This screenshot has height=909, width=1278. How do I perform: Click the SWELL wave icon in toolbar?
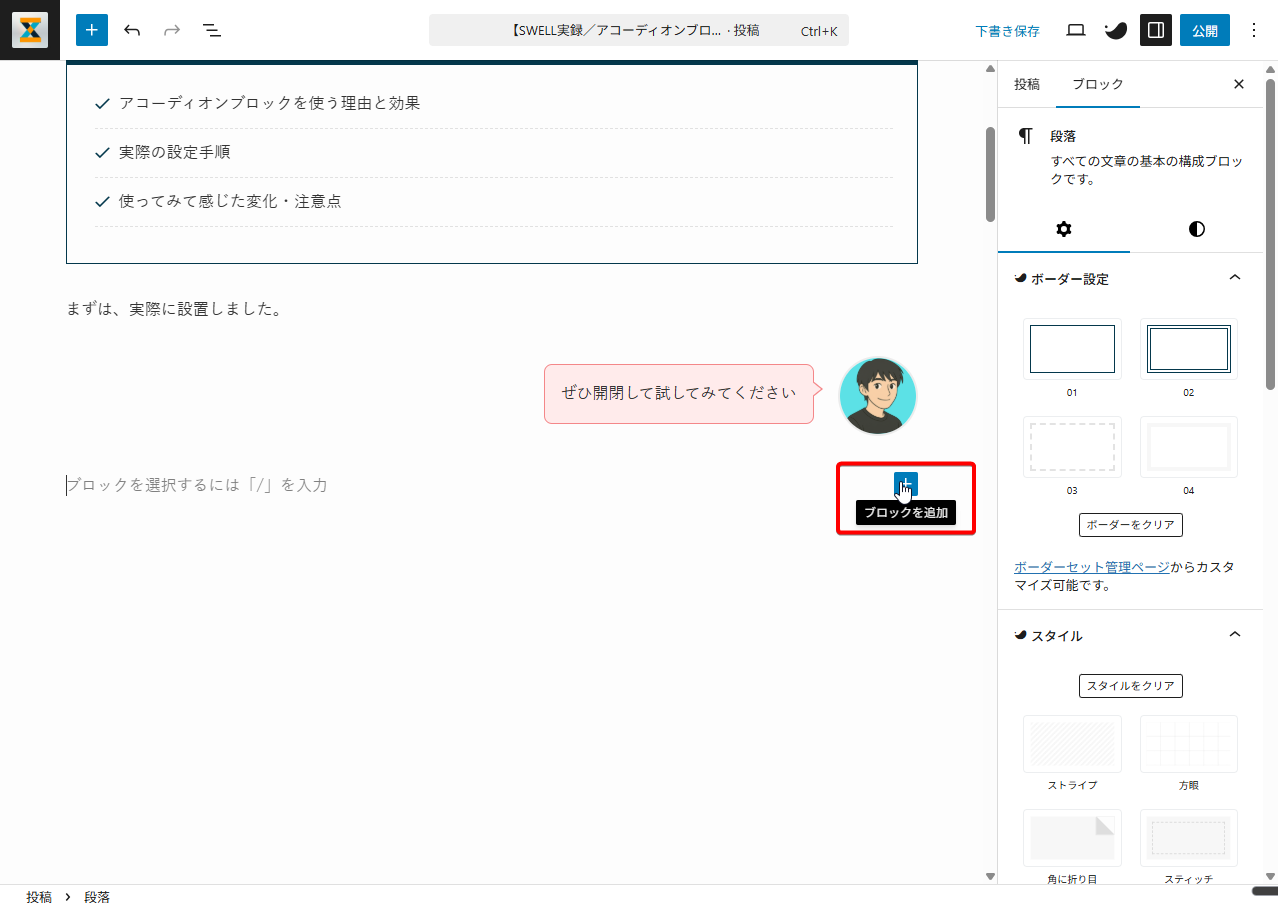click(1115, 30)
